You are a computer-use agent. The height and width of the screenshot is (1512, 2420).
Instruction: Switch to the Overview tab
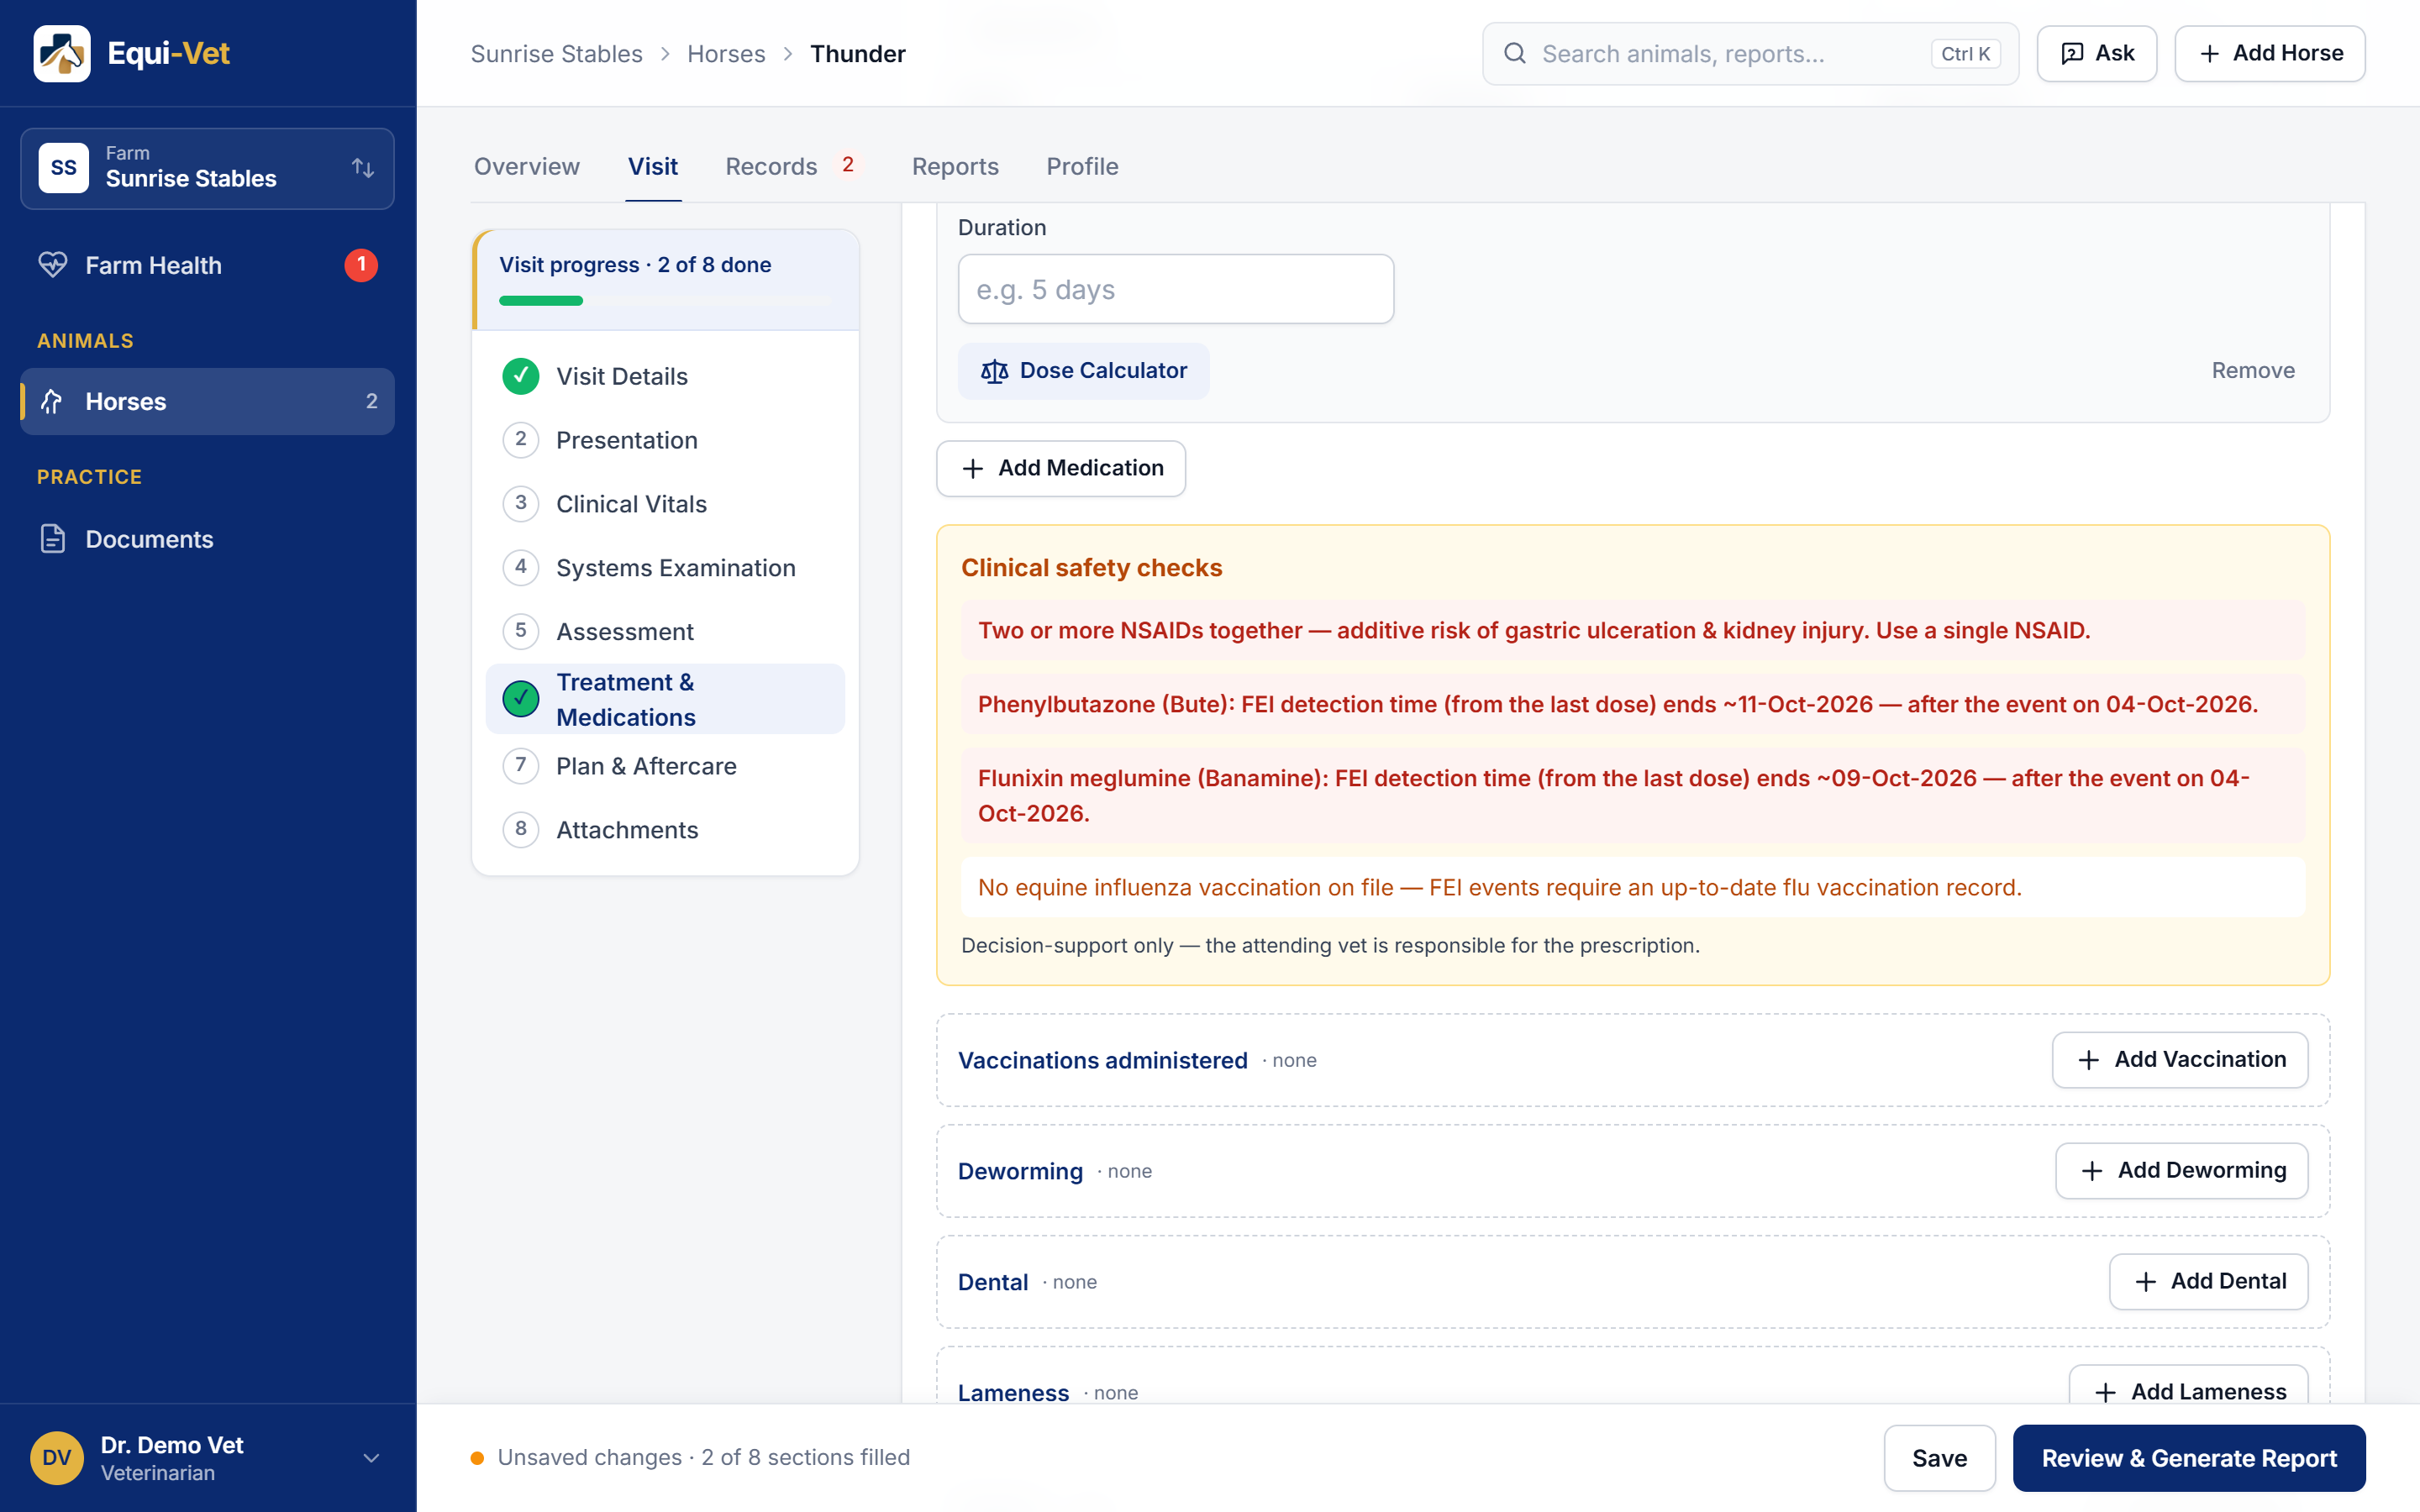tap(527, 166)
